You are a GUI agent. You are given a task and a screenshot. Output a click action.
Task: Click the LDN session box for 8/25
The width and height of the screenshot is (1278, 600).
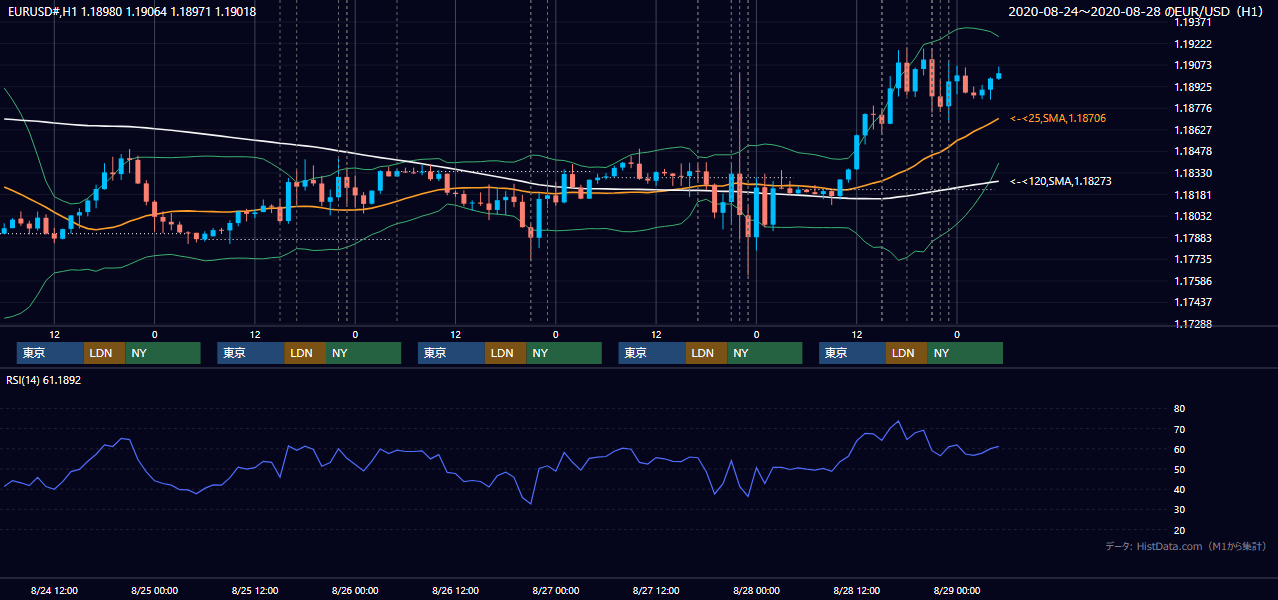[305, 353]
